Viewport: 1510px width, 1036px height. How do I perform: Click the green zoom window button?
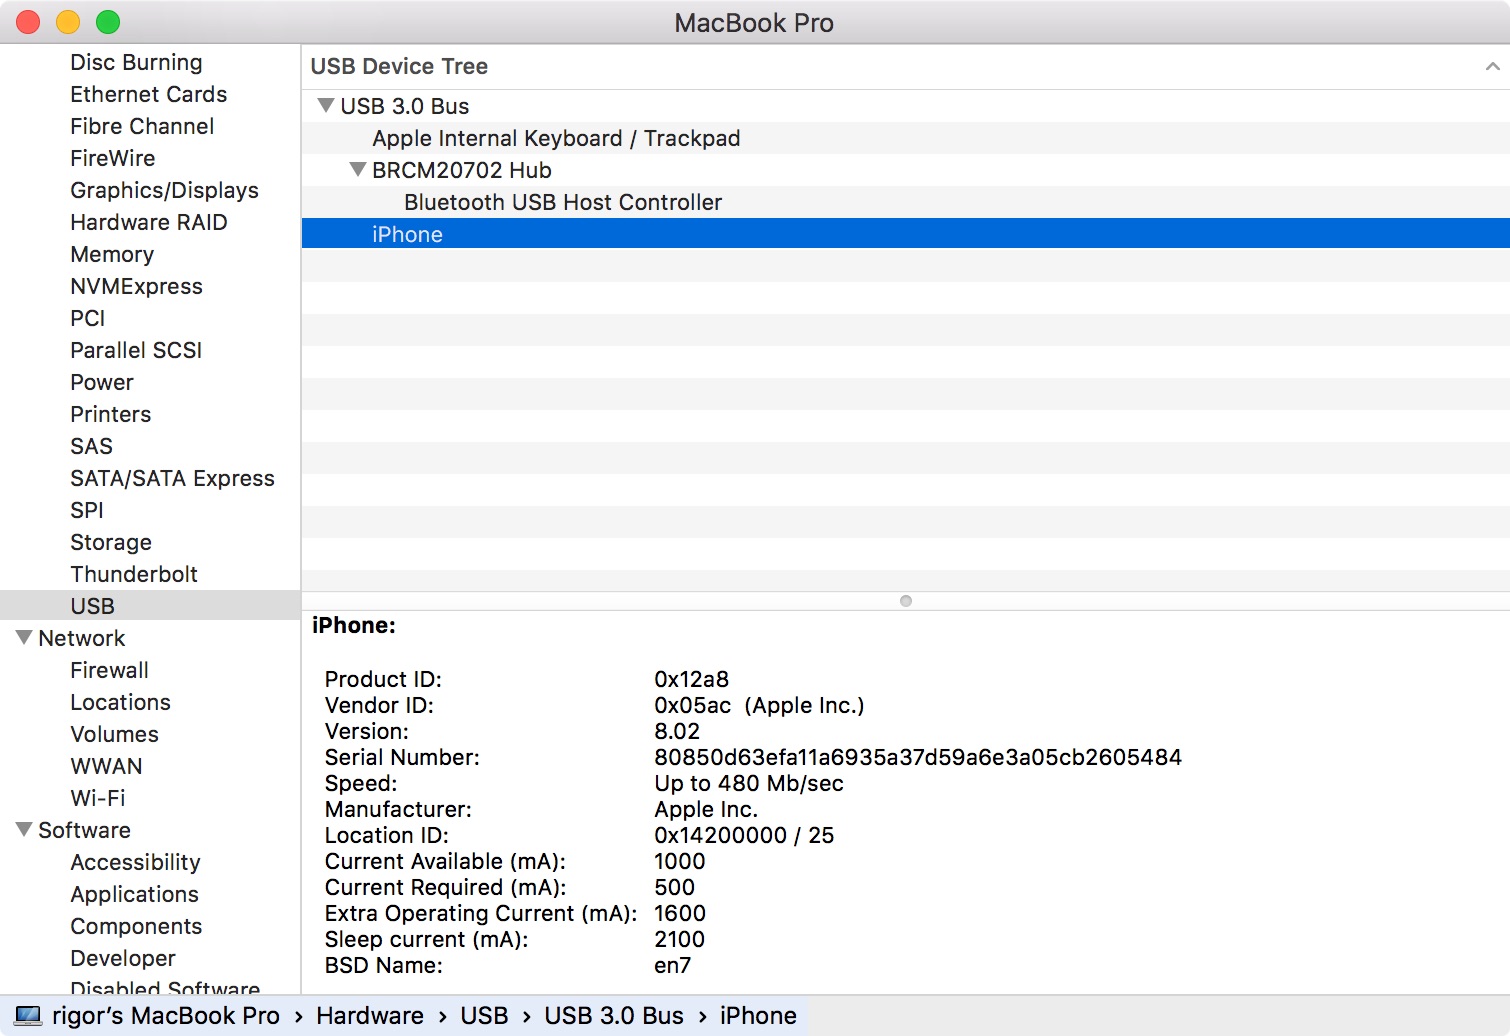[x=108, y=22]
